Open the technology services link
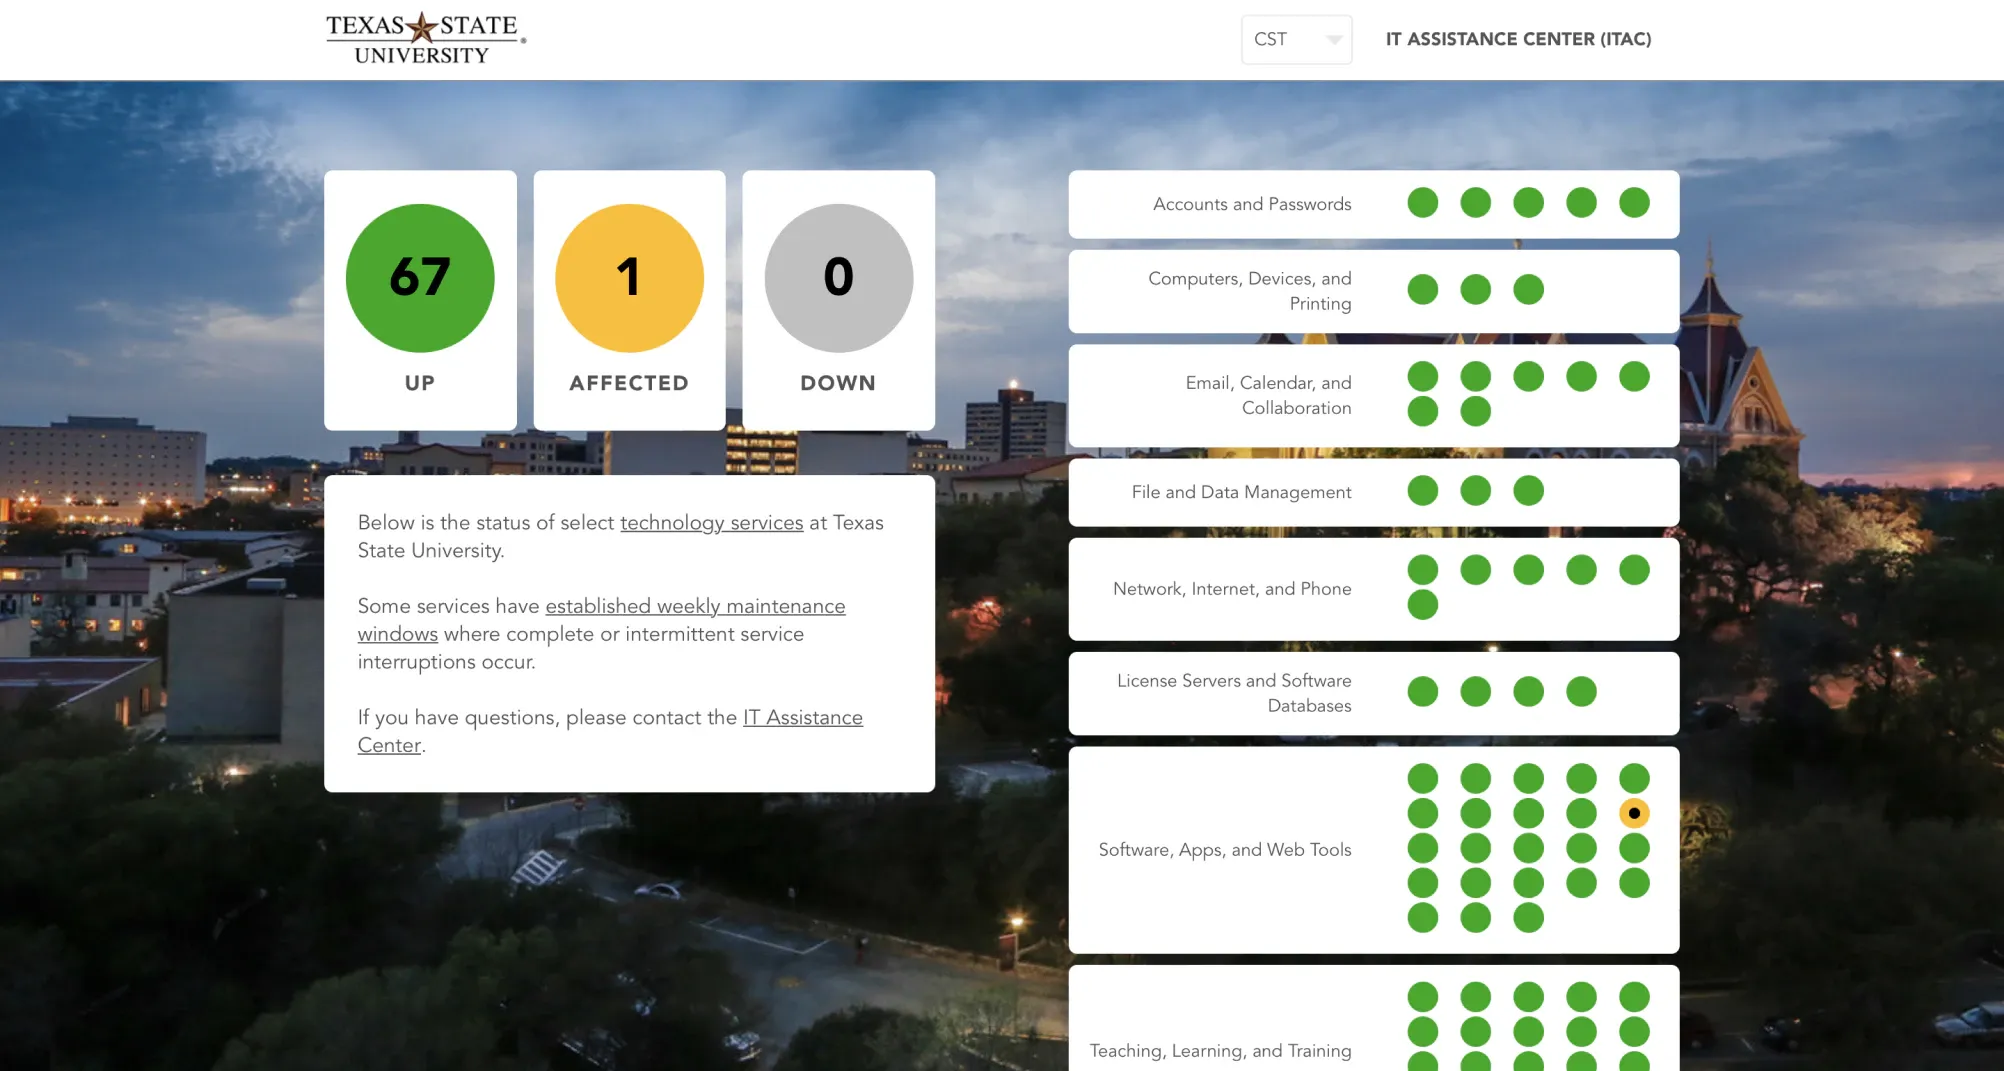 [711, 522]
